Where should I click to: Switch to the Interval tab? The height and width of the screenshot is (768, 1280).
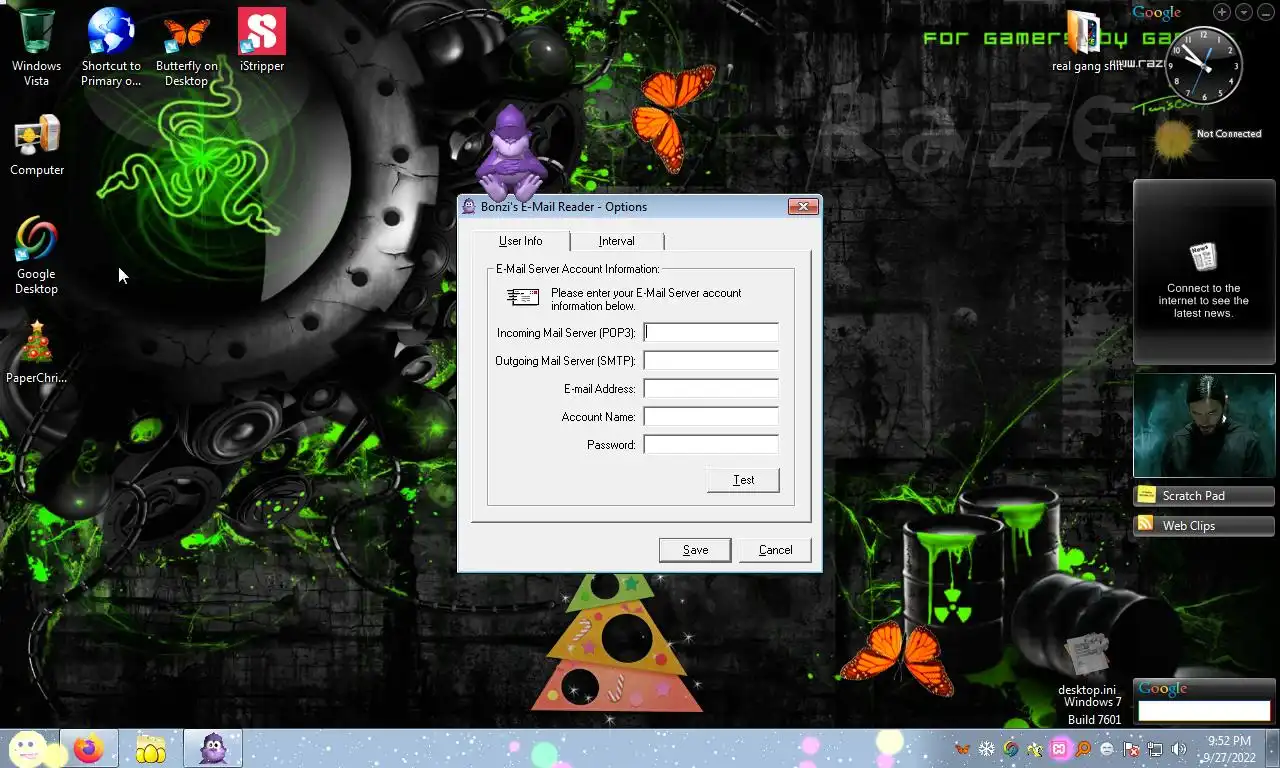[x=617, y=241]
